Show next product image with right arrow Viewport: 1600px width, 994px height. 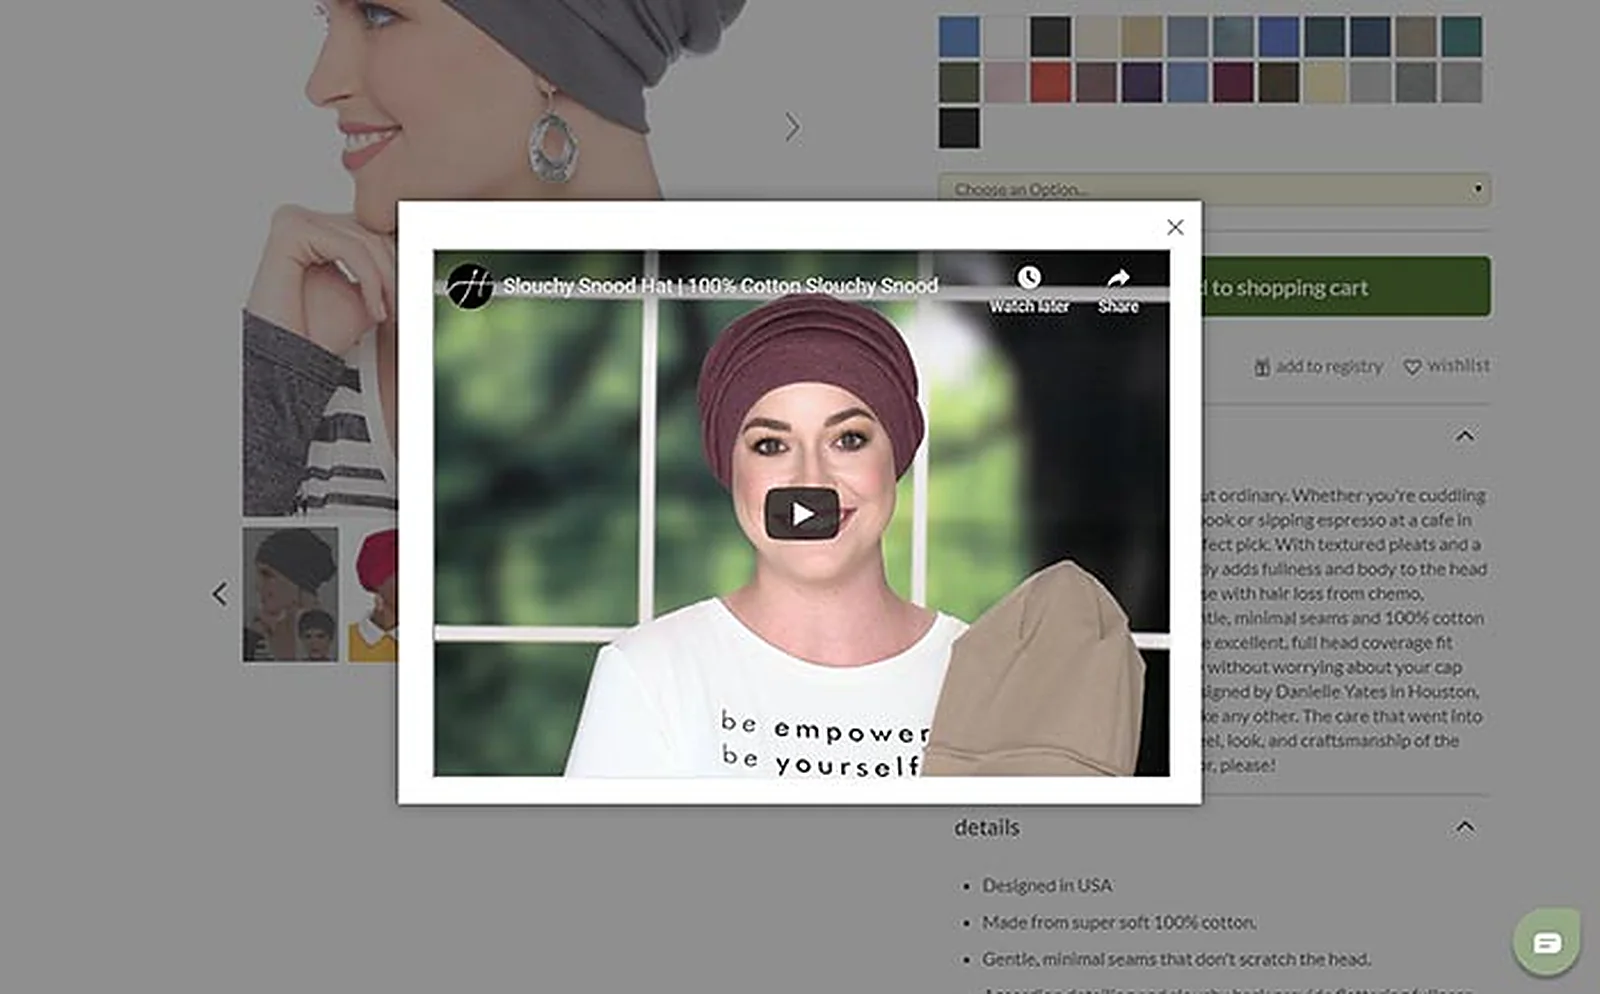pyautogui.click(x=792, y=127)
